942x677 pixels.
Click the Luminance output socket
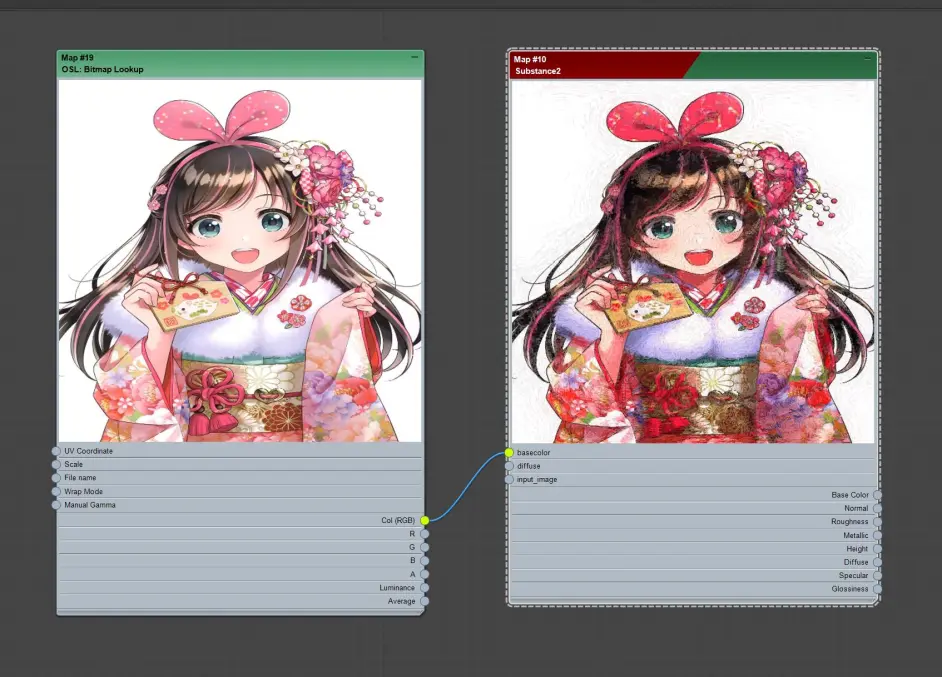click(425, 587)
